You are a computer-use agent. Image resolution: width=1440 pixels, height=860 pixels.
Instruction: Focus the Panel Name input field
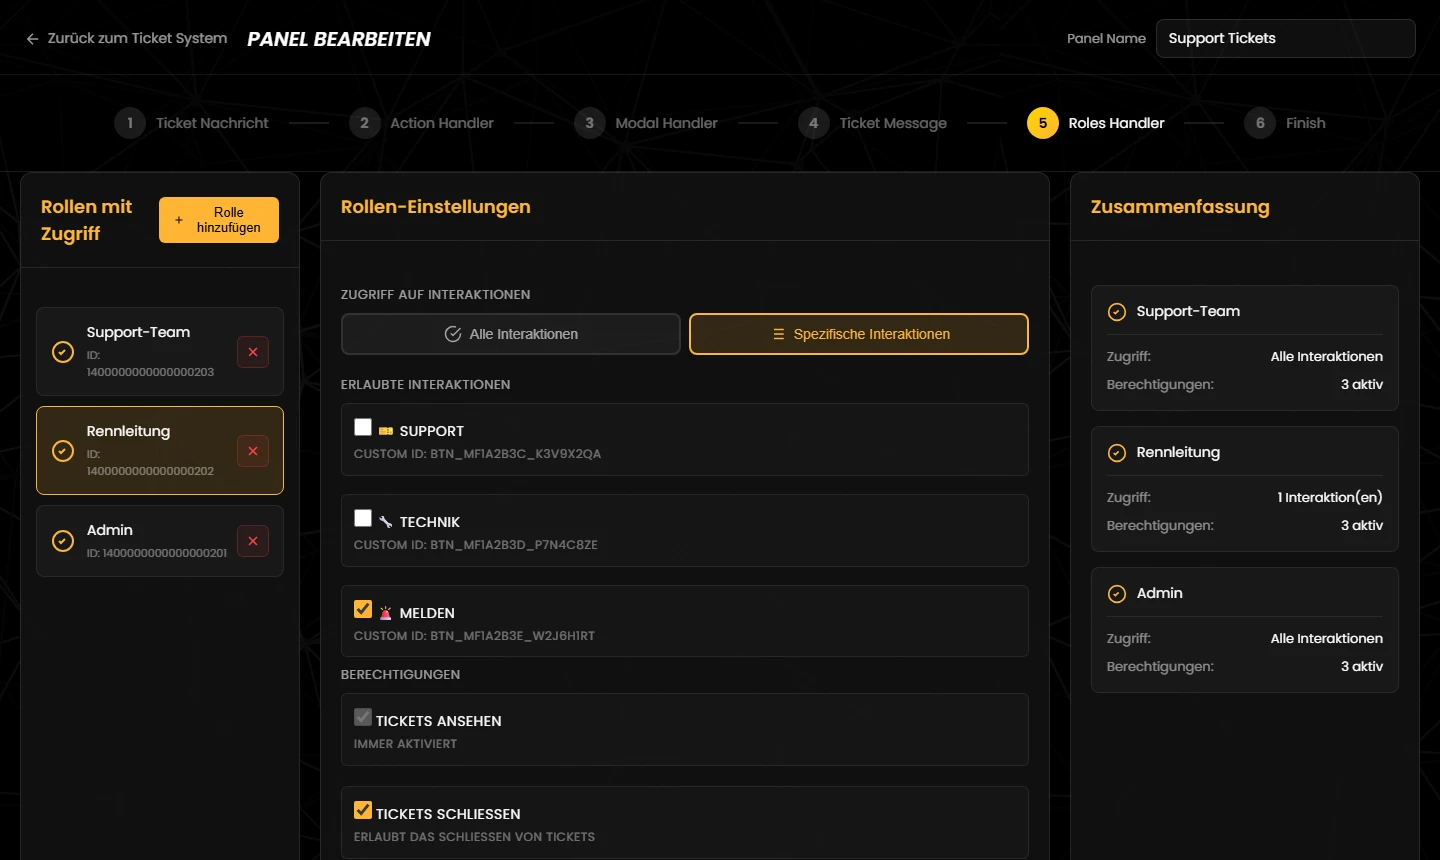[x=1286, y=39]
